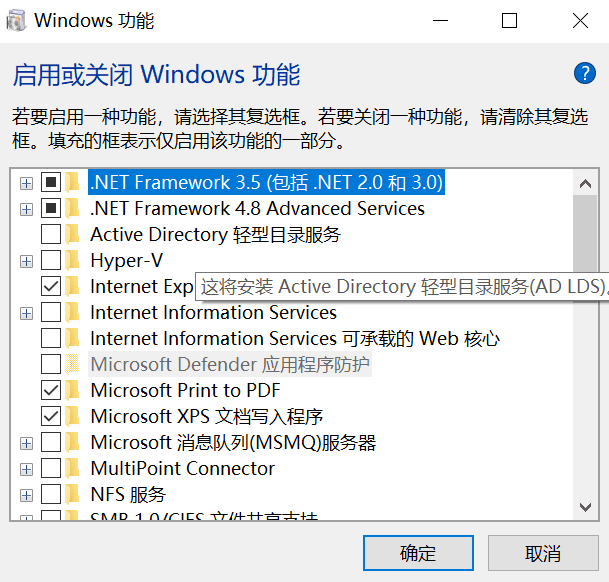Image resolution: width=609 pixels, height=582 pixels.
Task: Click the 确定 button
Action: [418, 553]
